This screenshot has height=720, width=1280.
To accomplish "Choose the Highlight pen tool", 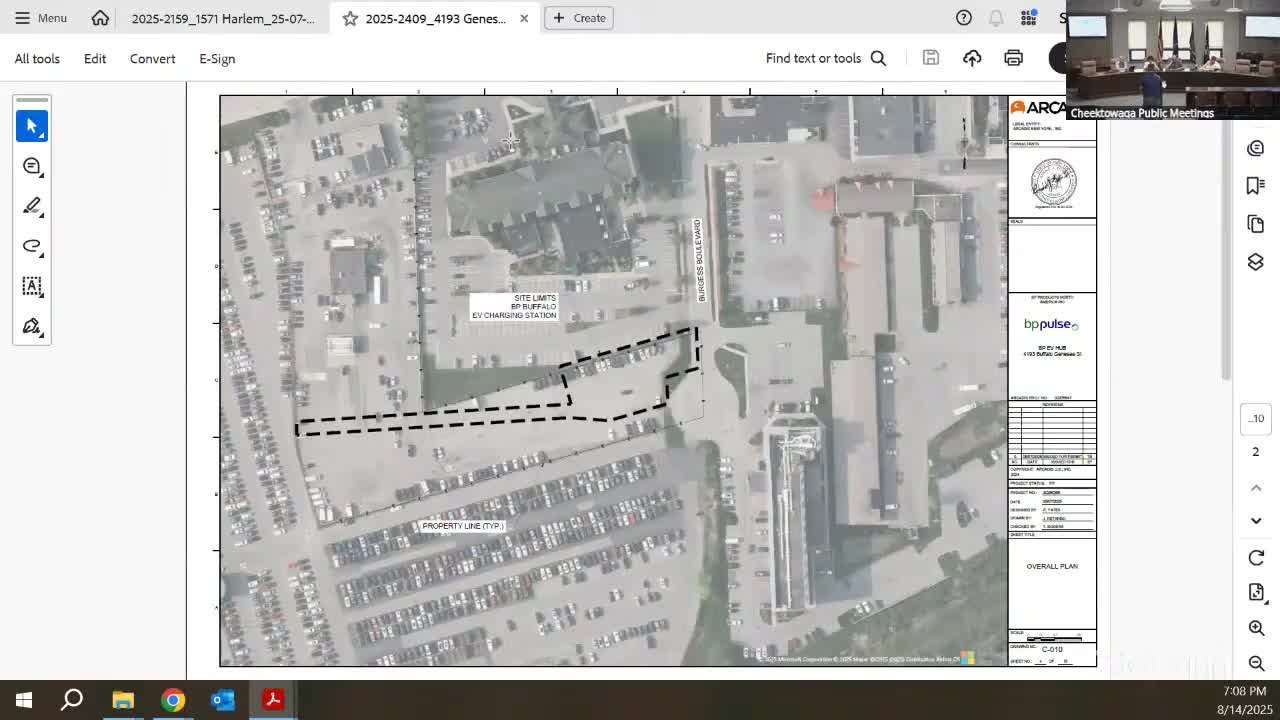I will [x=32, y=206].
